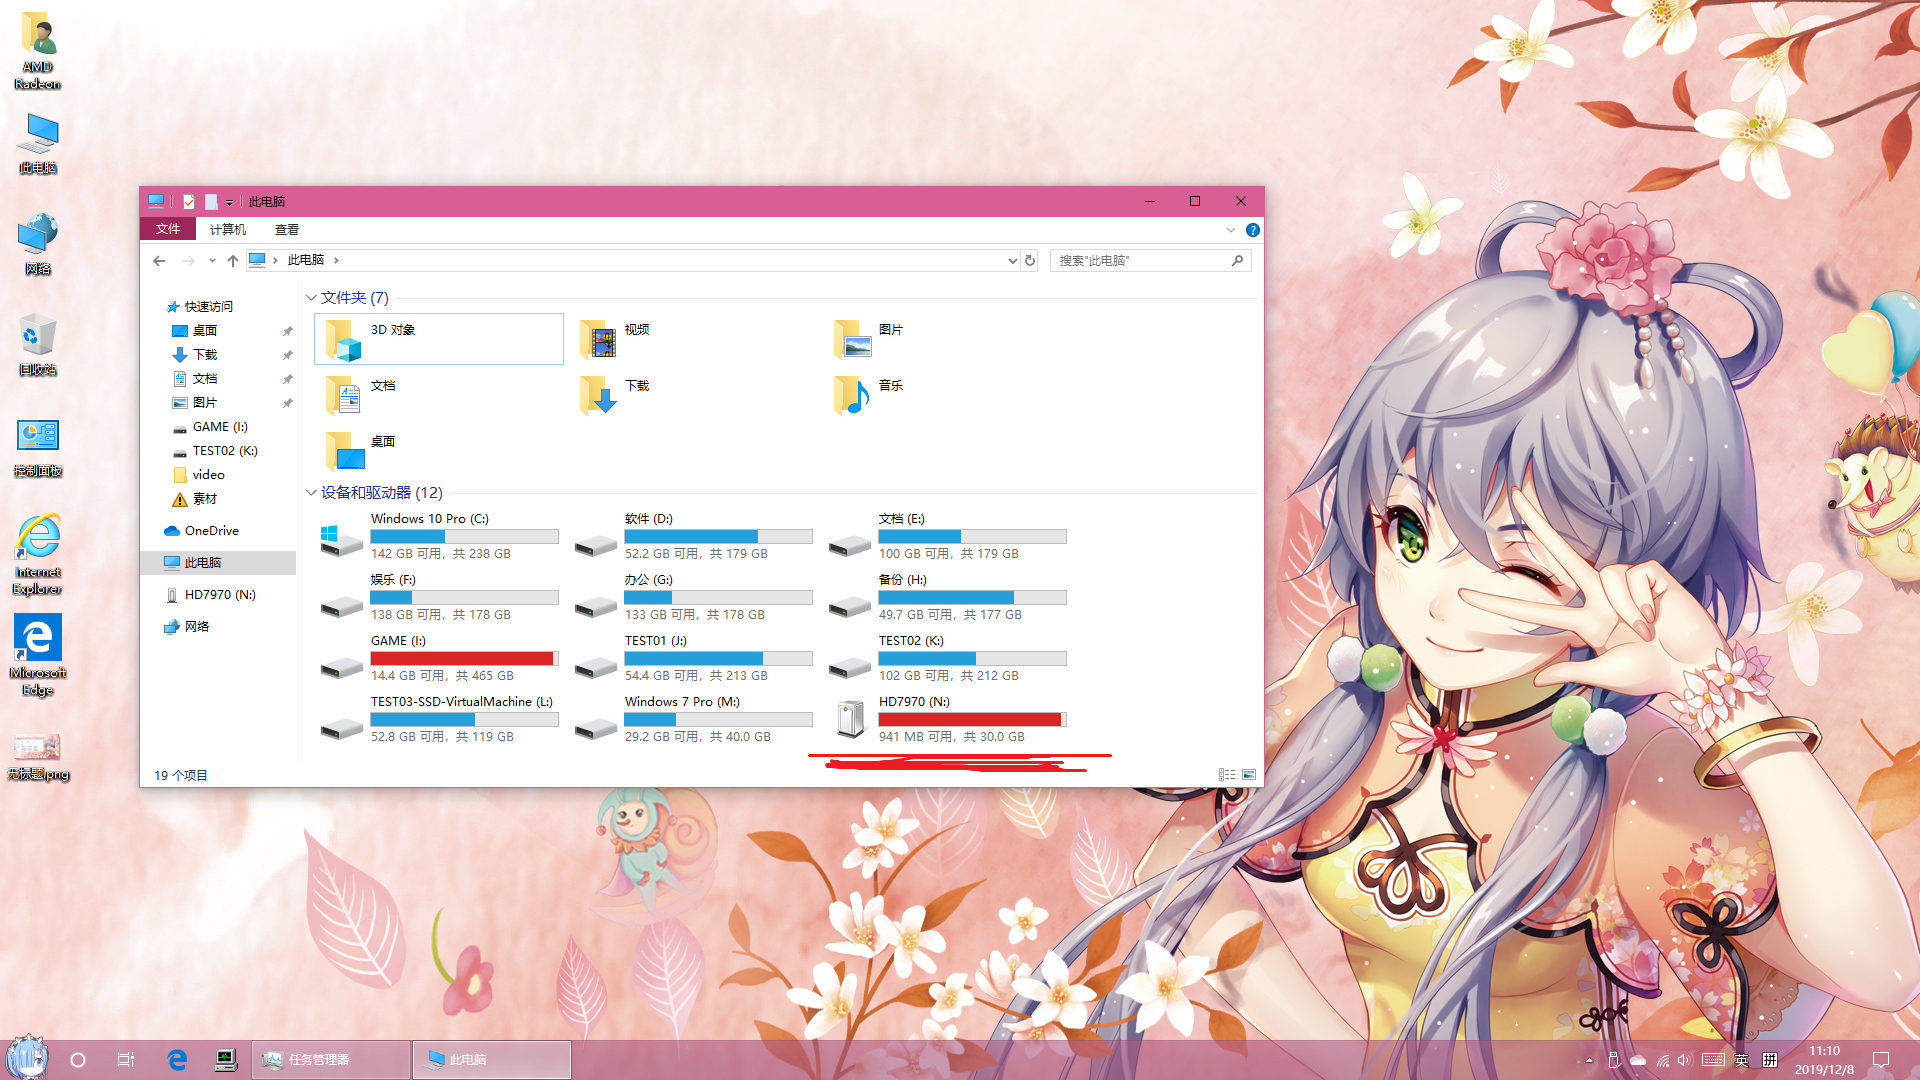
Task: Select HD7970 (N:) in navigation pane
Action: point(220,594)
